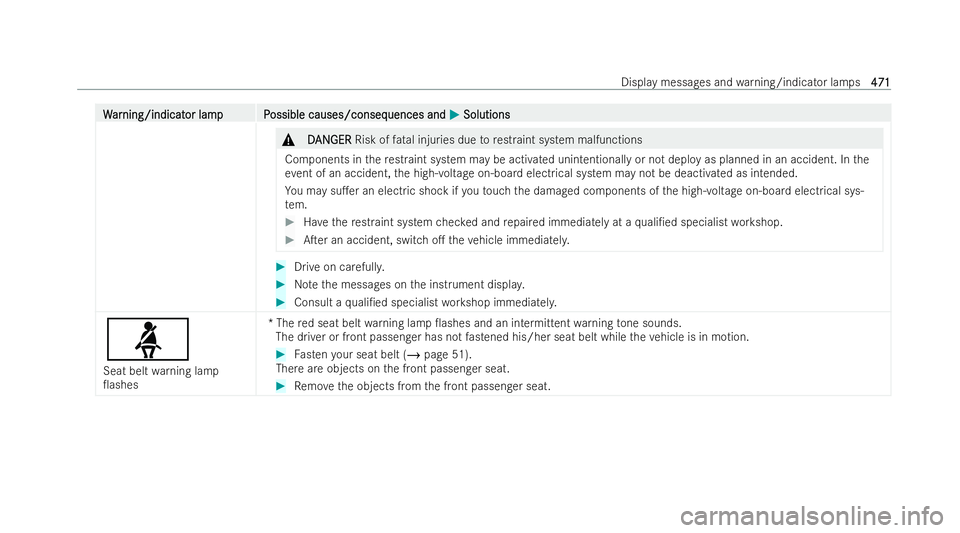Click arrow before 'Fasten your seat belt'
Viewport: 960px width, 533px height.
tap(280, 354)
